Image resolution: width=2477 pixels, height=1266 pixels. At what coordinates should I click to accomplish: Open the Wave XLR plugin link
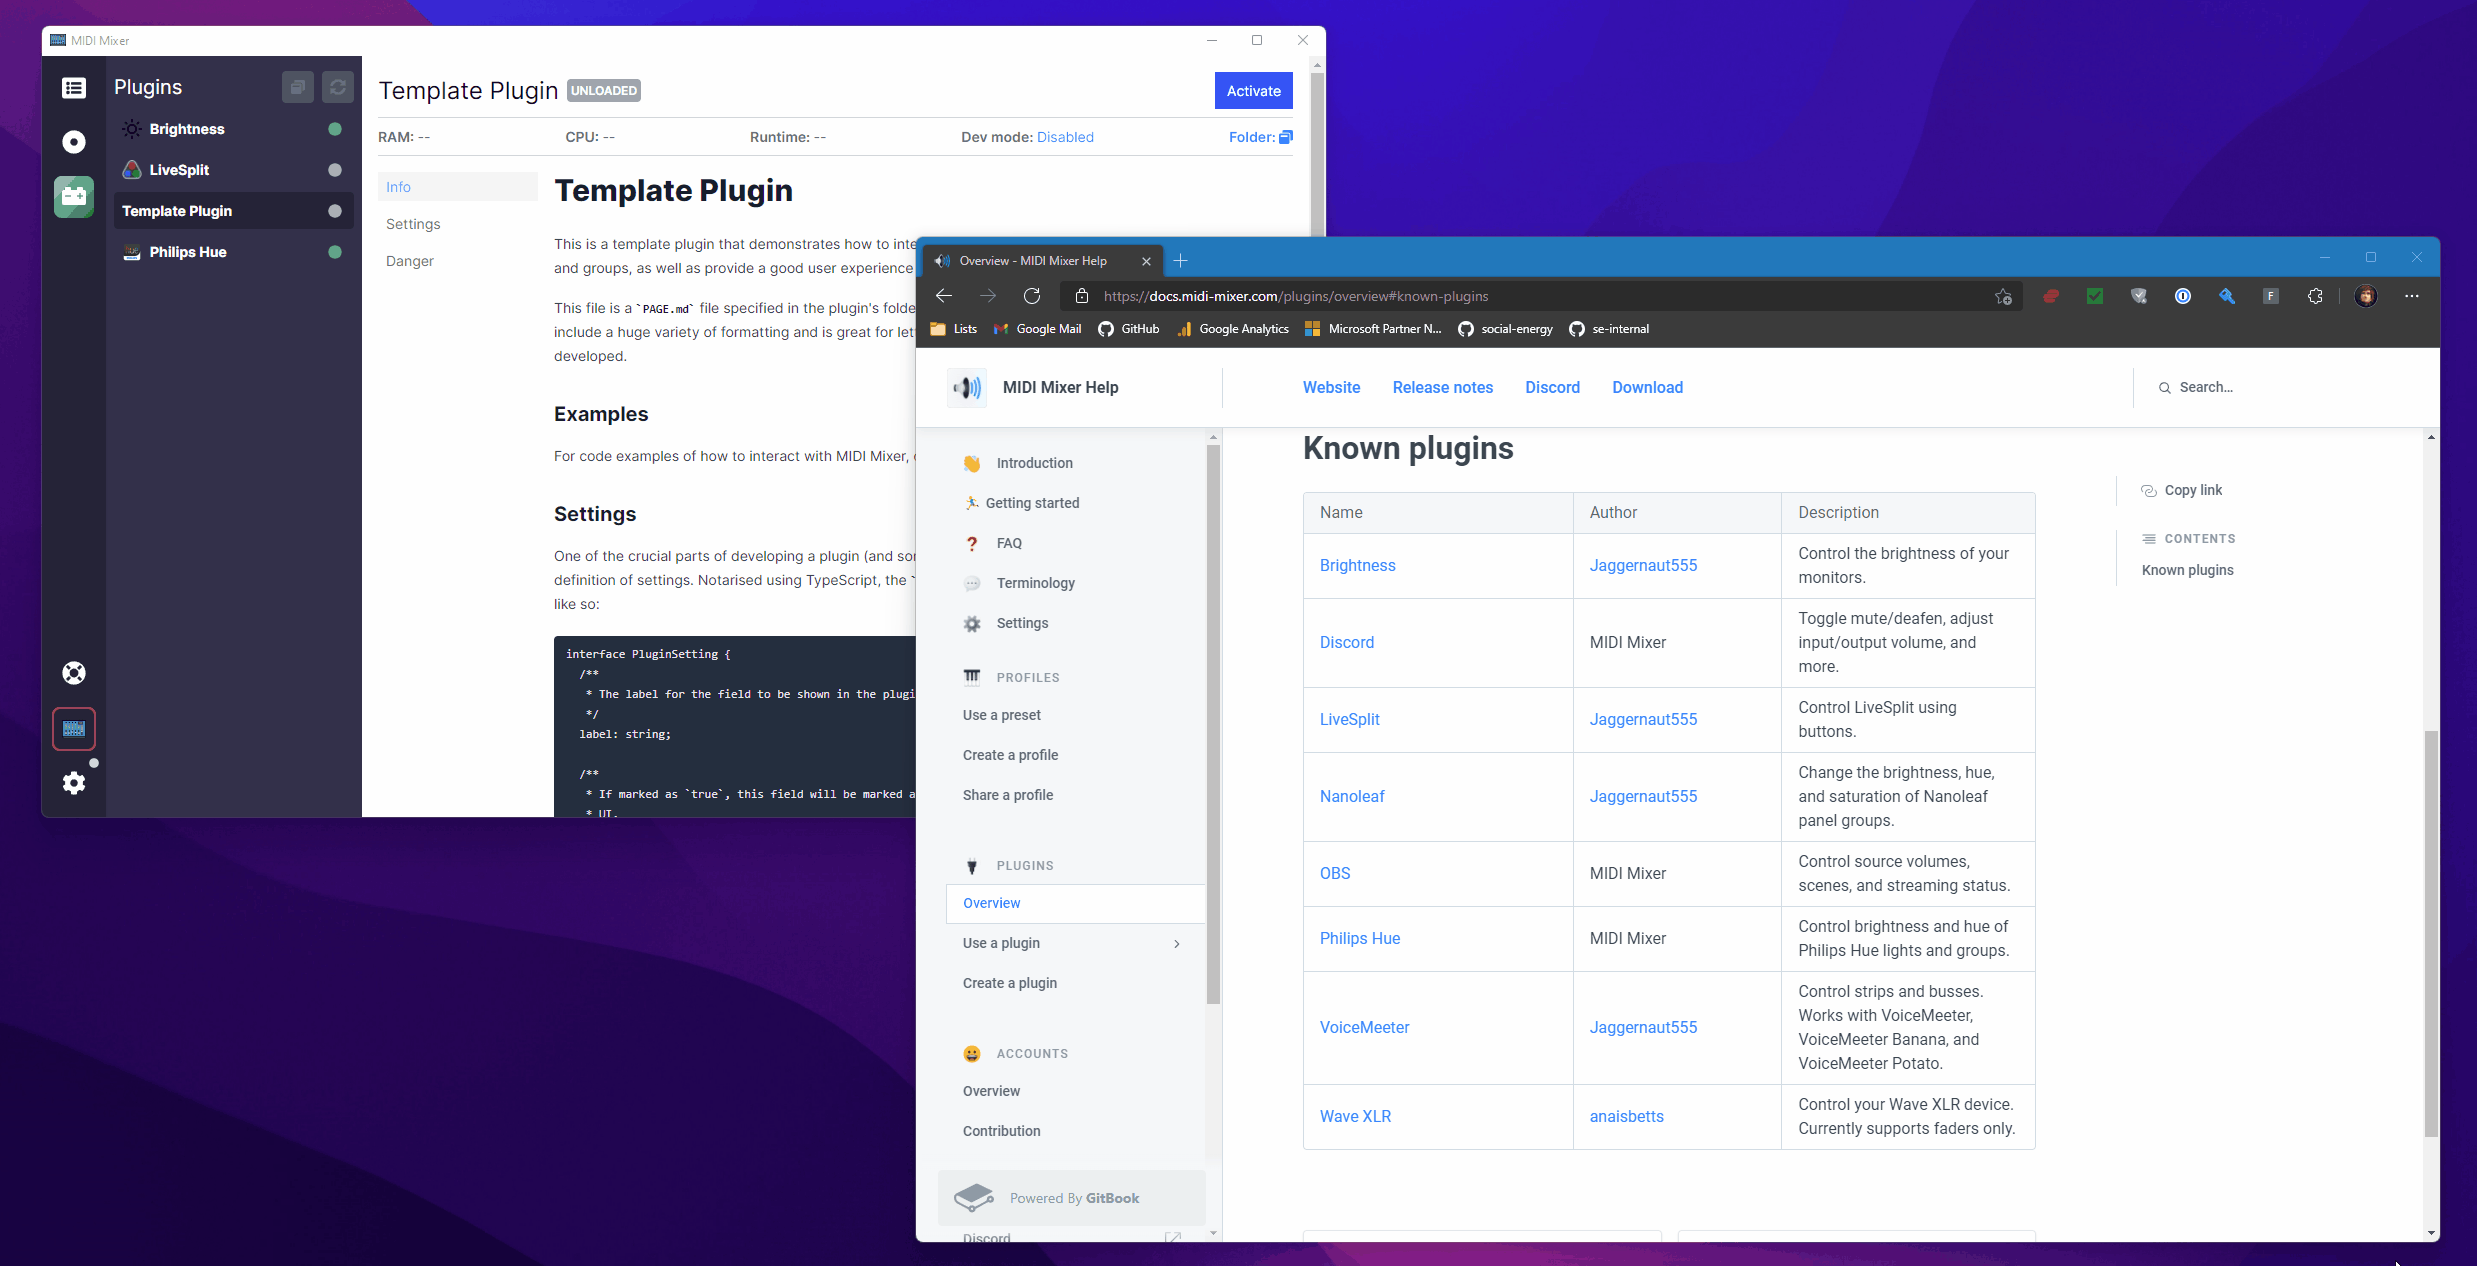(1355, 1116)
